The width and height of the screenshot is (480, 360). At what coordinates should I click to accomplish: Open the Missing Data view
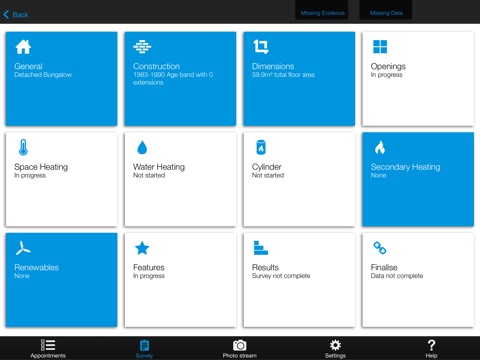click(x=386, y=13)
